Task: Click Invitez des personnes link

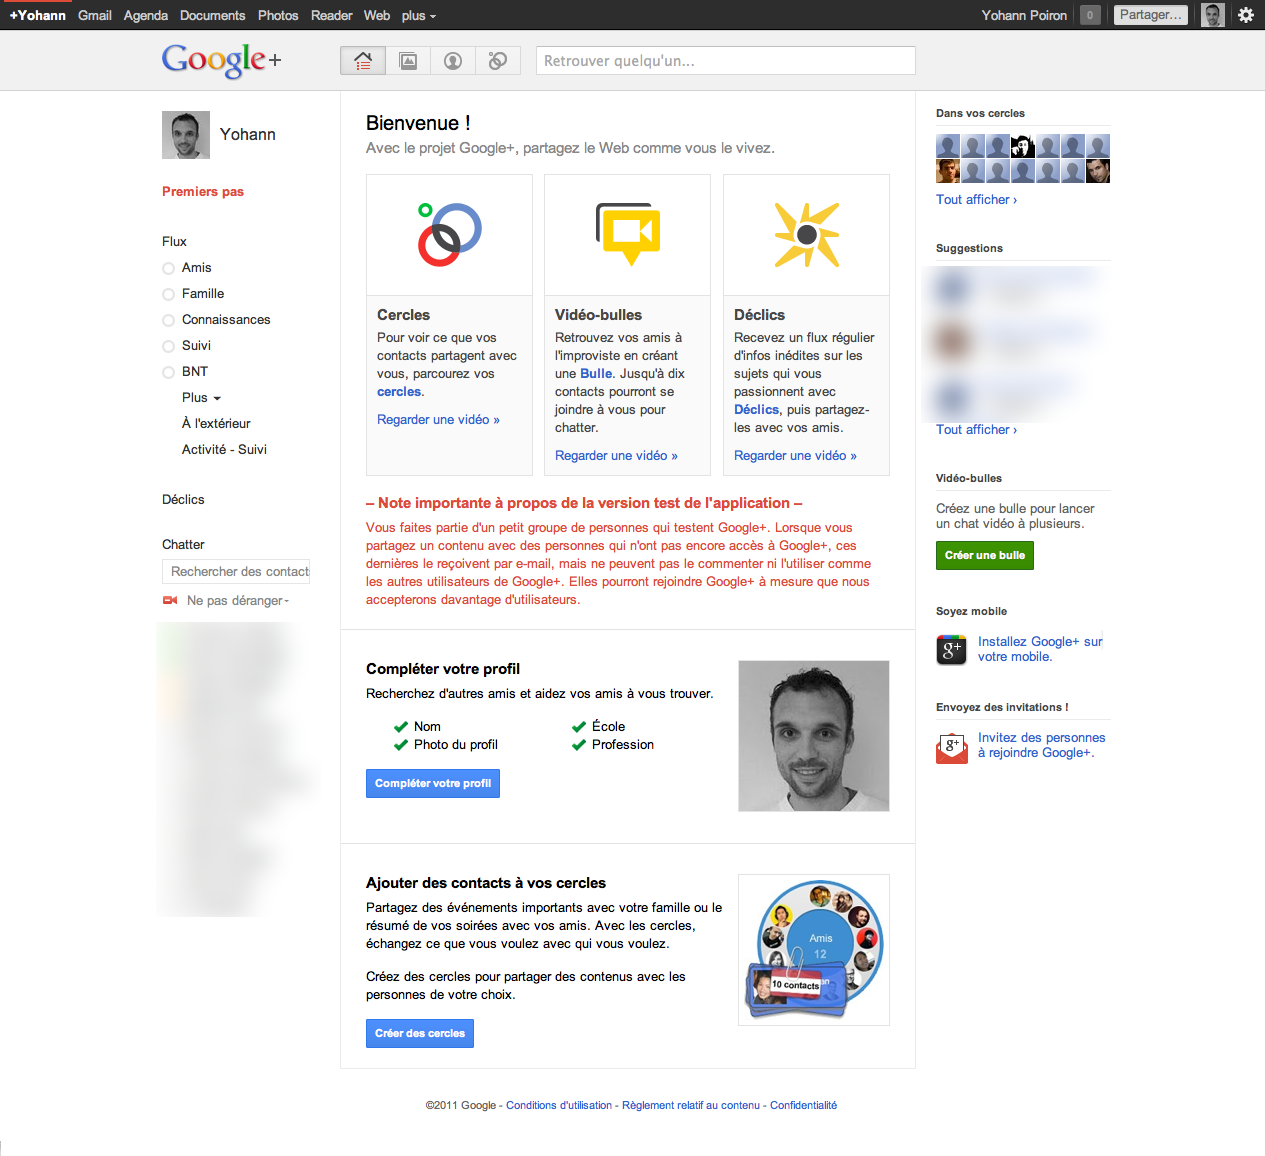Action: click(x=1041, y=745)
